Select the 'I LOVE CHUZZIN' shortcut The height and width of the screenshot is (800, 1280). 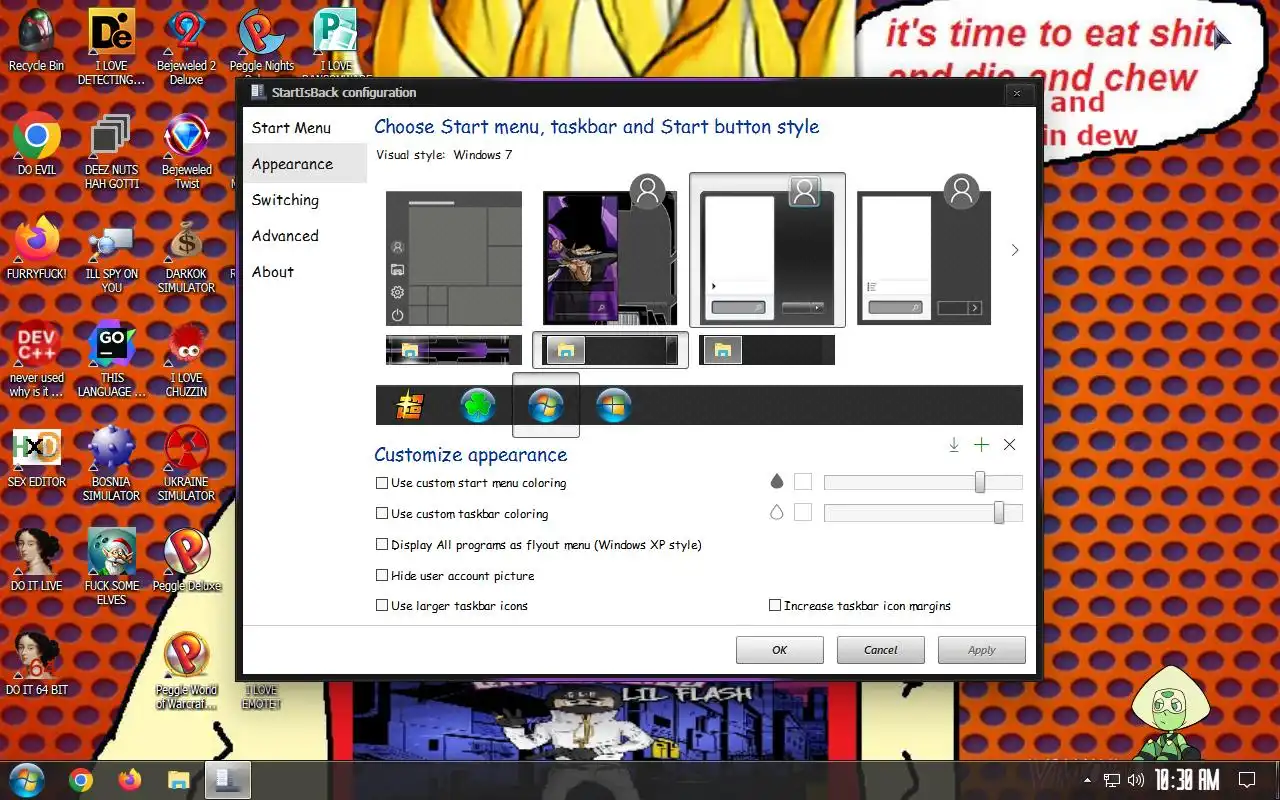pyautogui.click(x=186, y=360)
